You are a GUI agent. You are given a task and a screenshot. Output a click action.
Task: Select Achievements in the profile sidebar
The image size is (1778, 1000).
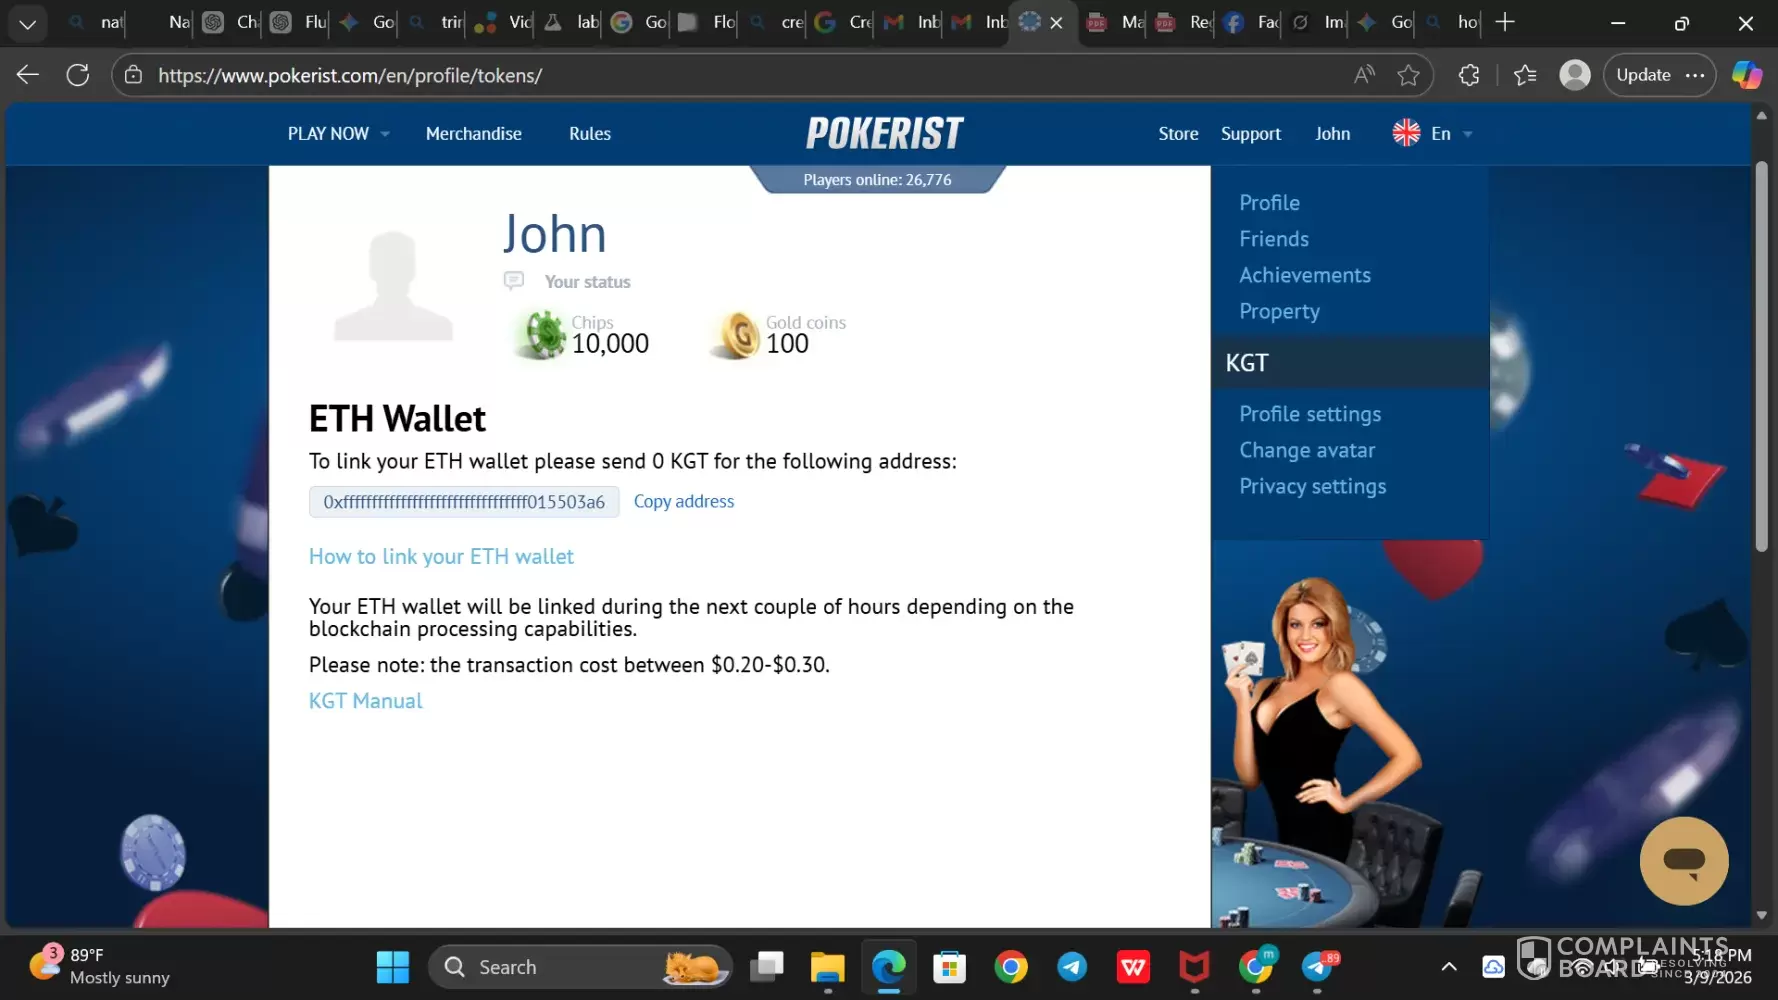coord(1304,275)
